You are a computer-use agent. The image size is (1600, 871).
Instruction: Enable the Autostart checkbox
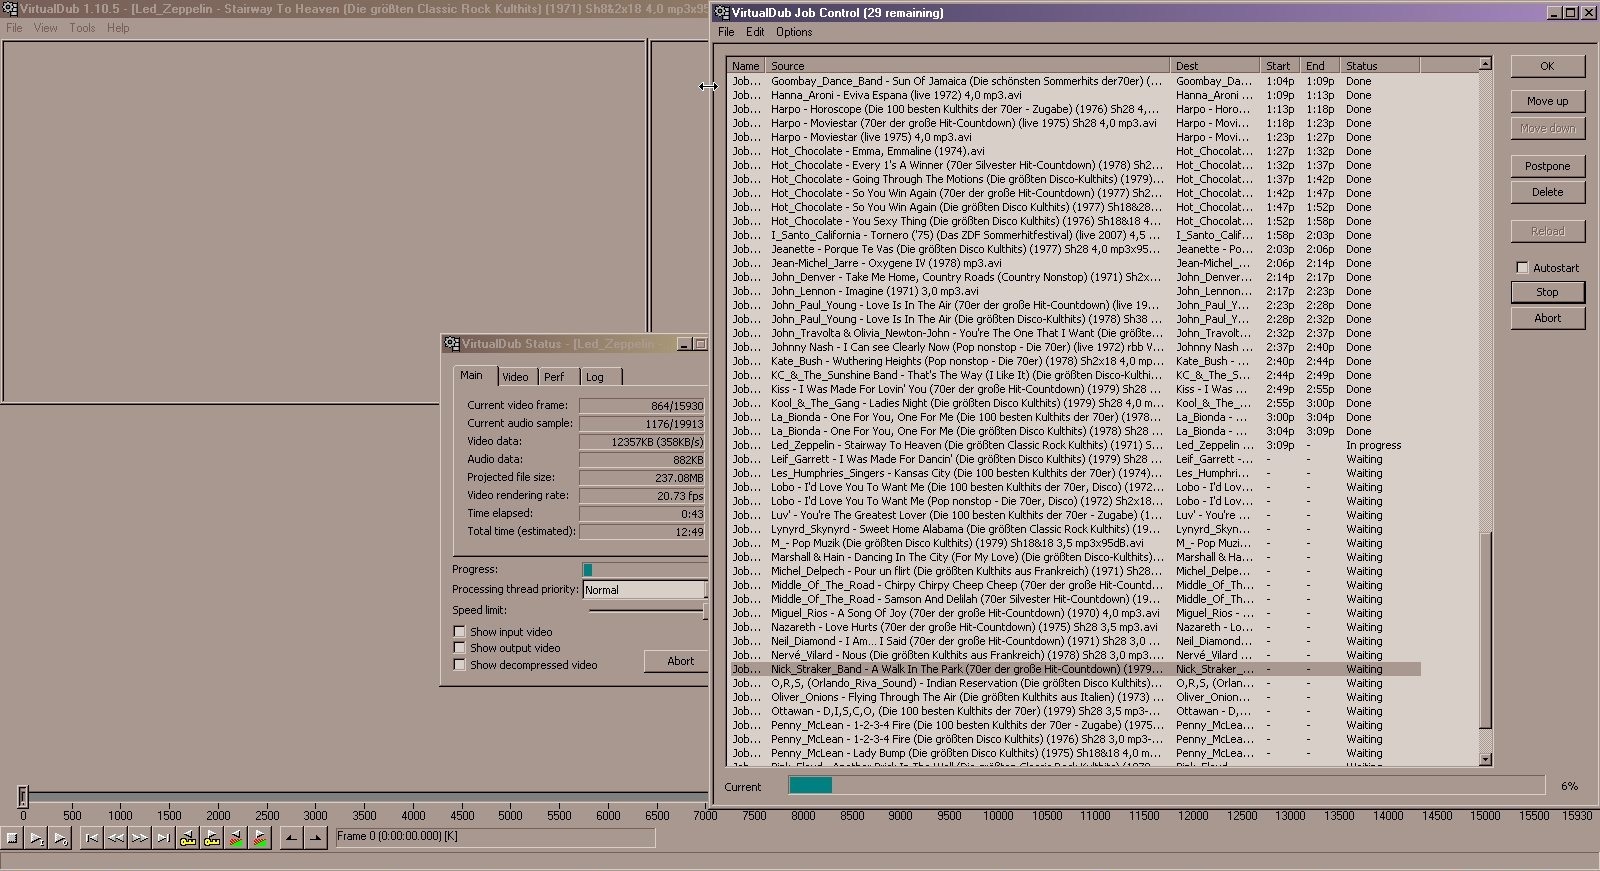1522,268
